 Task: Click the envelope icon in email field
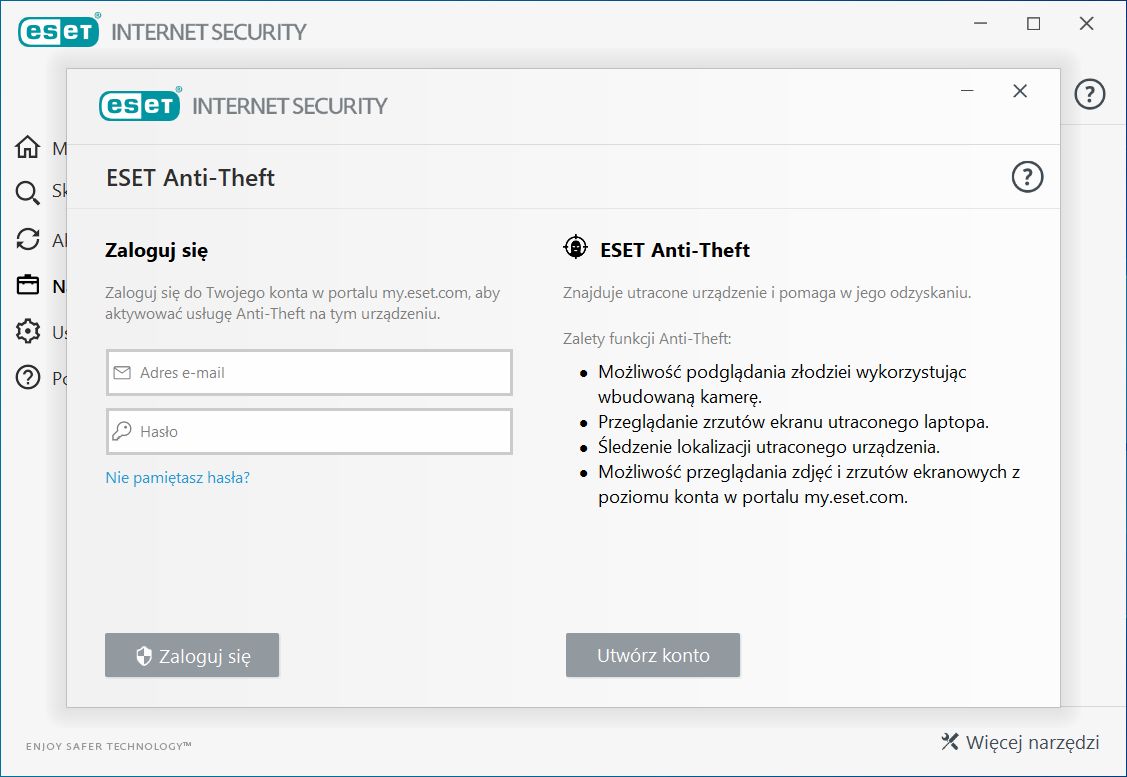[122, 372]
